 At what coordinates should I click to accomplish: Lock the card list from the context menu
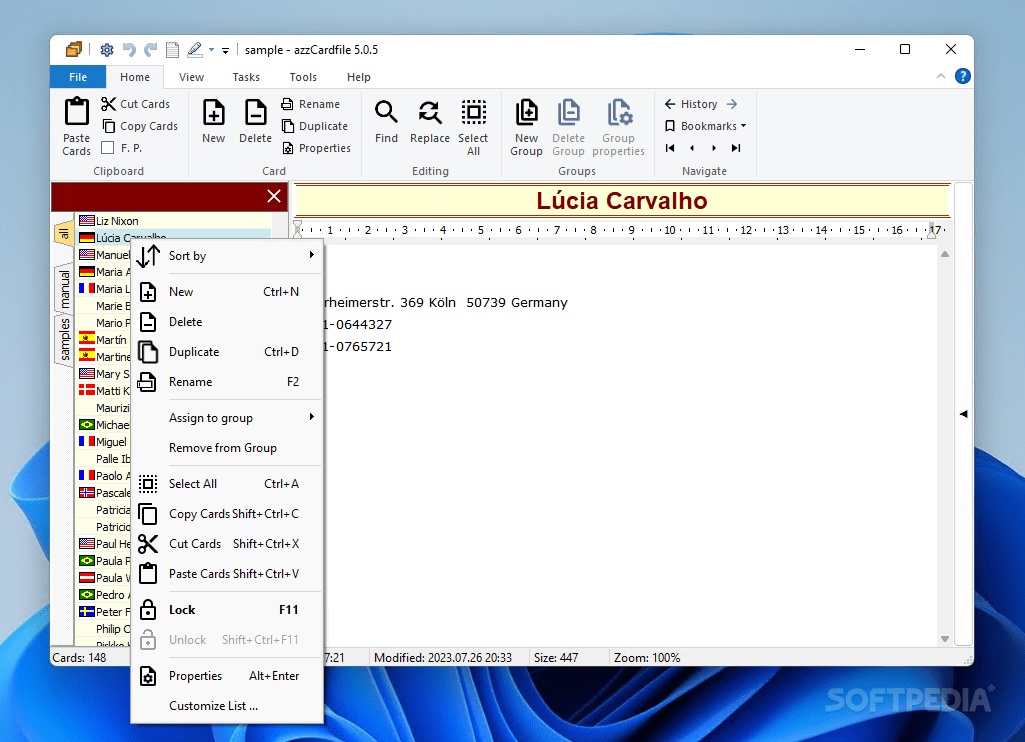coord(183,609)
